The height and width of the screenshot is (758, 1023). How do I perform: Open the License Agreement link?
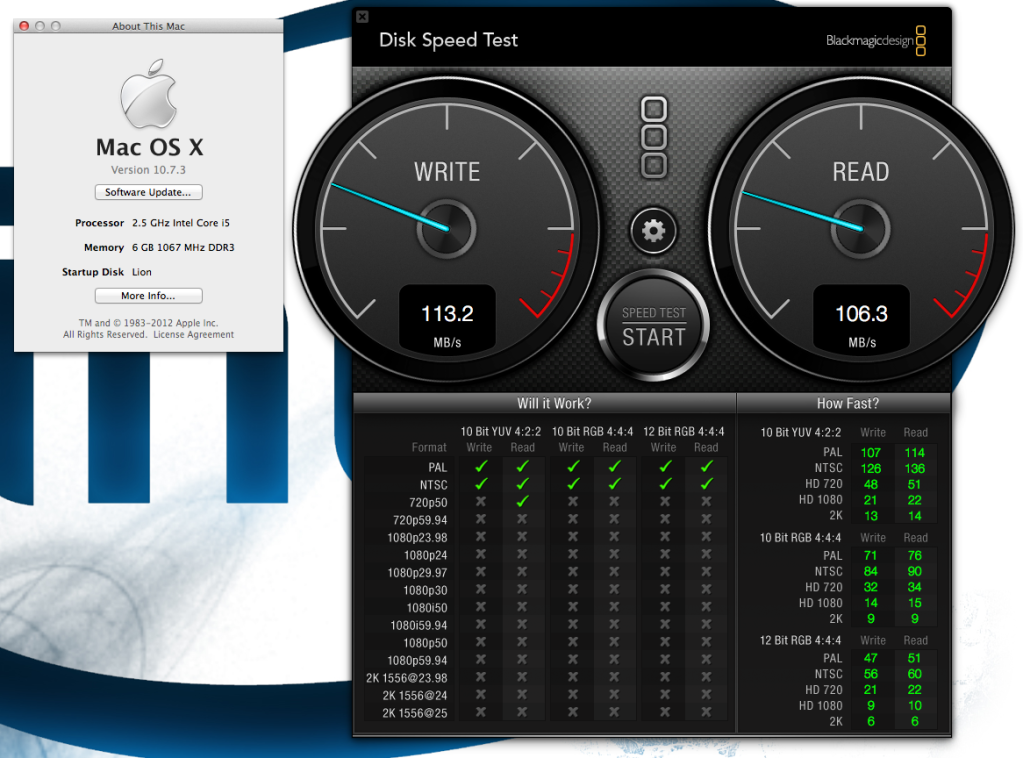coord(193,335)
